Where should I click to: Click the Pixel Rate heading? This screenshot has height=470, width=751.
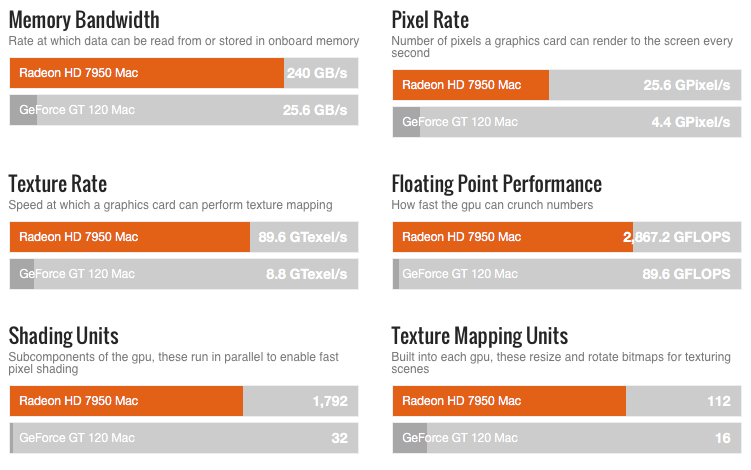coord(430,20)
